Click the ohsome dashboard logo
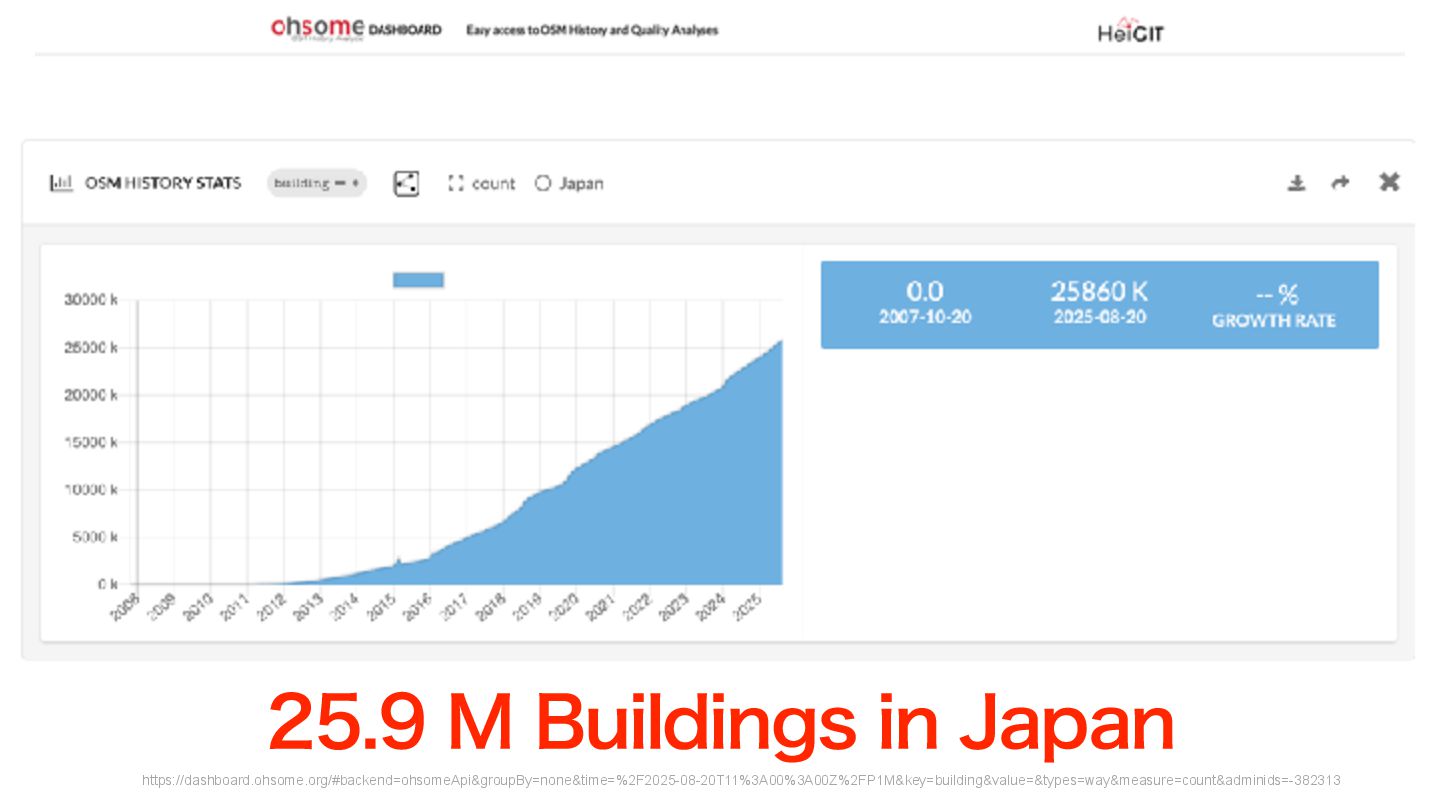Image resolution: width=1440 pixels, height=810 pixels. click(x=356, y=29)
